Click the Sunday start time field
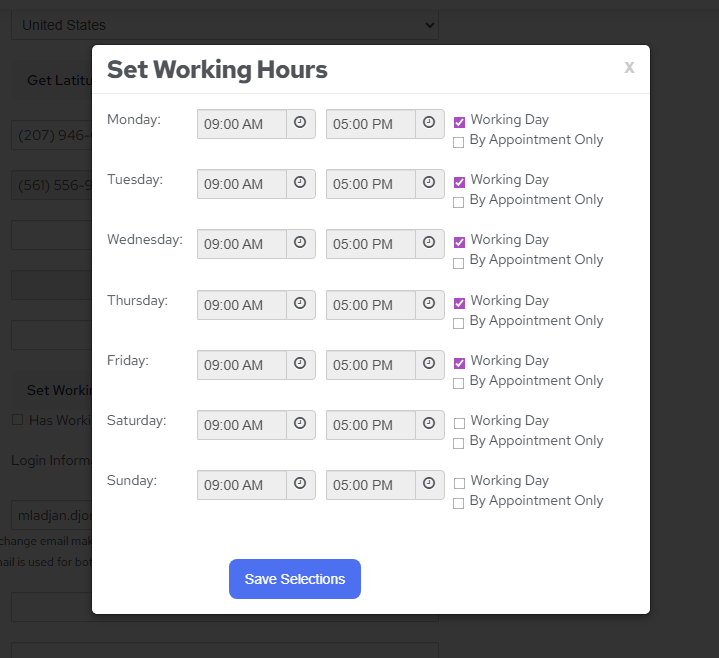The image size is (719, 658). point(242,485)
